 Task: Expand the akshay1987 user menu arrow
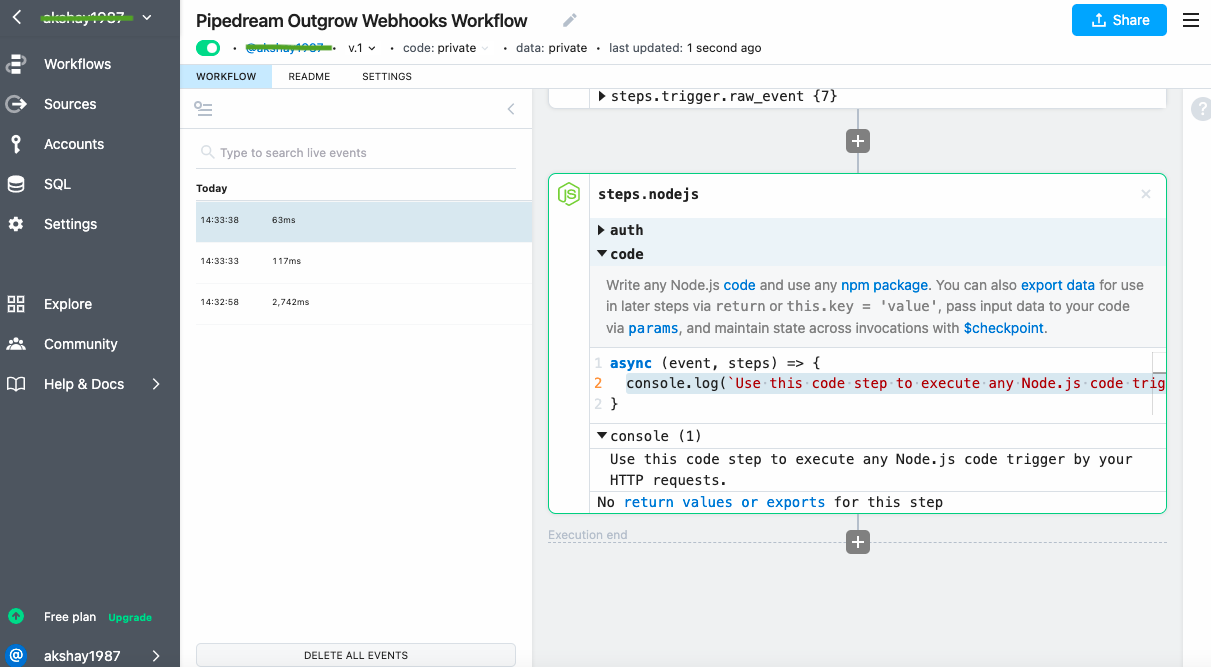click(156, 656)
